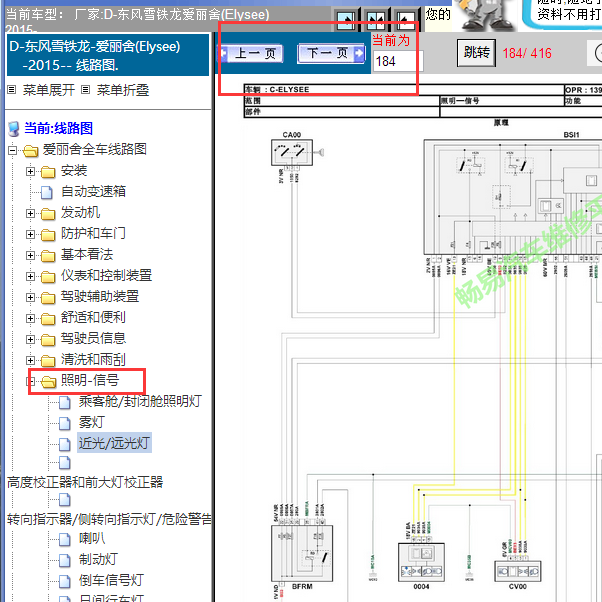Image resolution: width=602 pixels, height=602 pixels.
Task: Expand the 发动机 folder
Action: coord(30,213)
